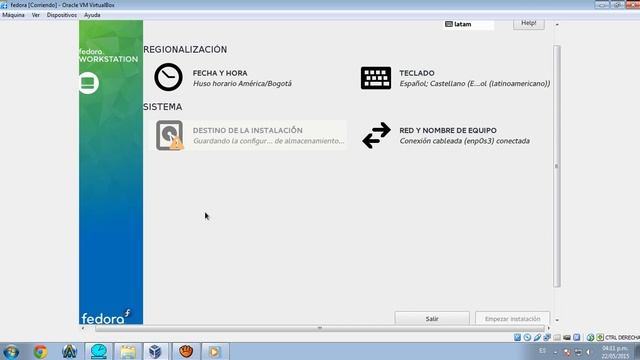This screenshot has width=640, height=360.
Task: Select DESTINO DE LA INSTALACIÓN heading text
Action: 248,130
